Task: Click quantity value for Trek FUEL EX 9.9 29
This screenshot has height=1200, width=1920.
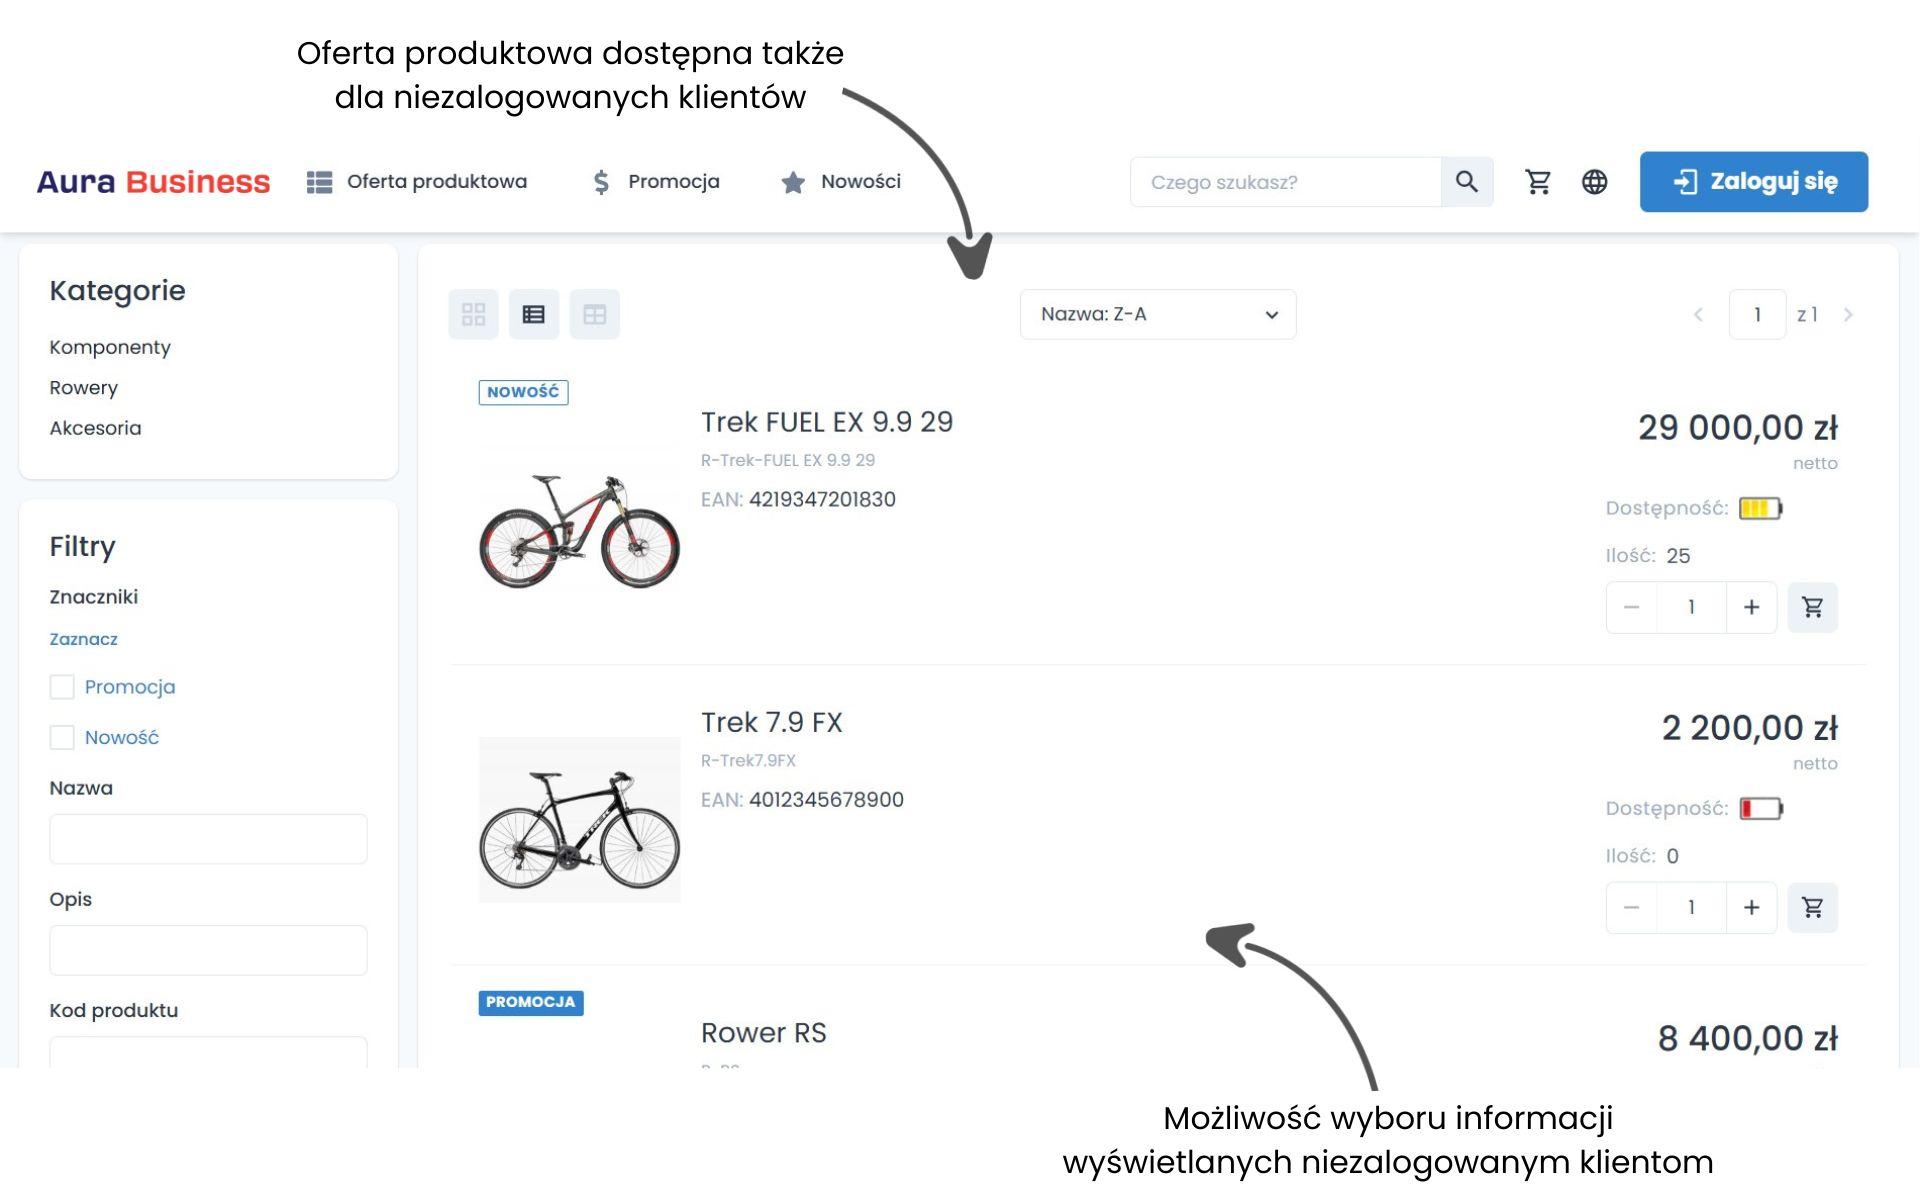Action: point(1691,607)
